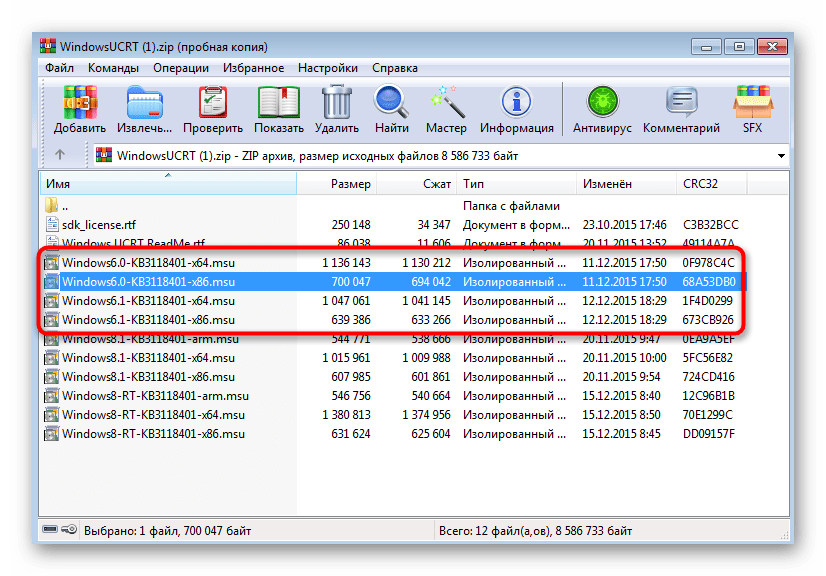
Task: Click date 15.12.2015 8:50
Action: click(x=621, y=414)
